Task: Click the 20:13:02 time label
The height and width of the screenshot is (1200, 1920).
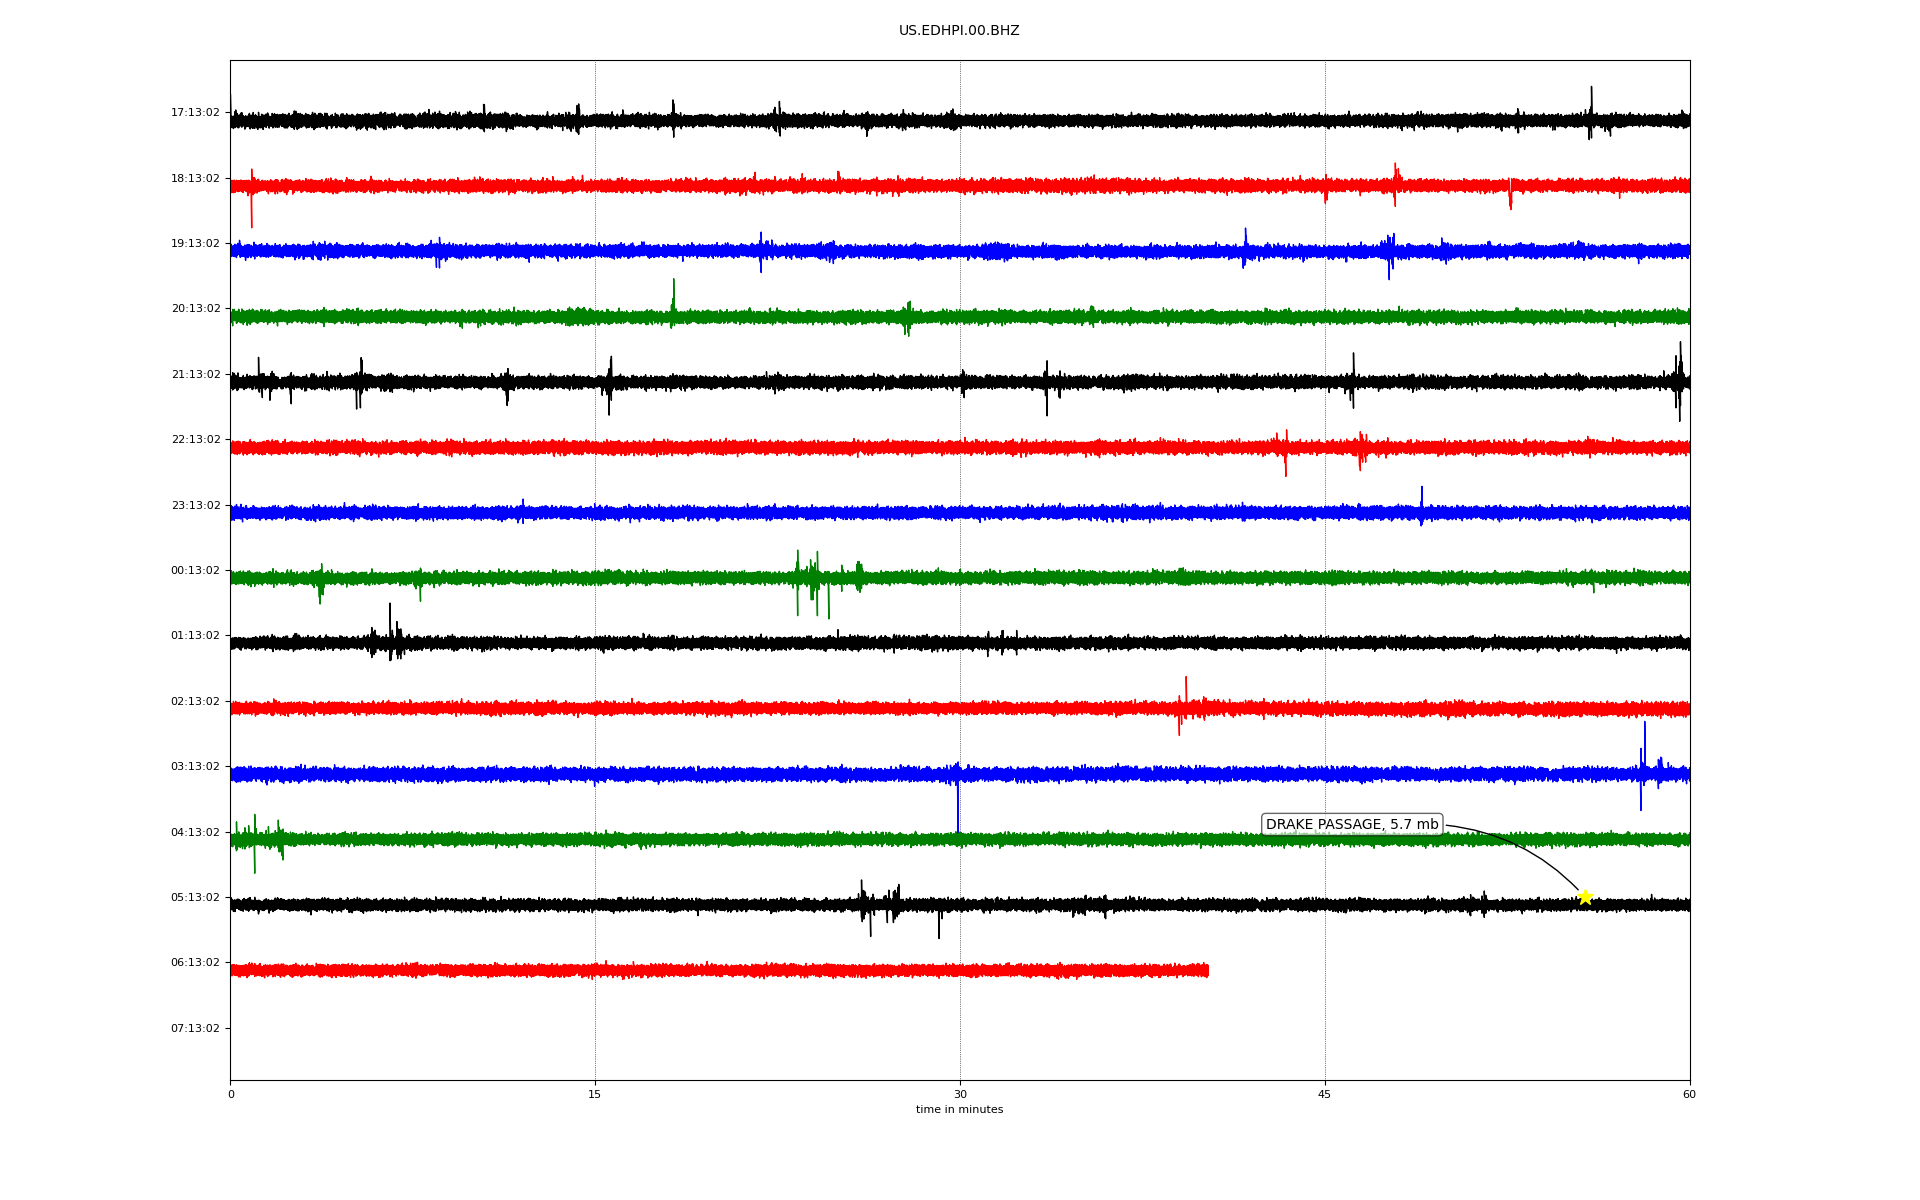Action: (x=195, y=309)
